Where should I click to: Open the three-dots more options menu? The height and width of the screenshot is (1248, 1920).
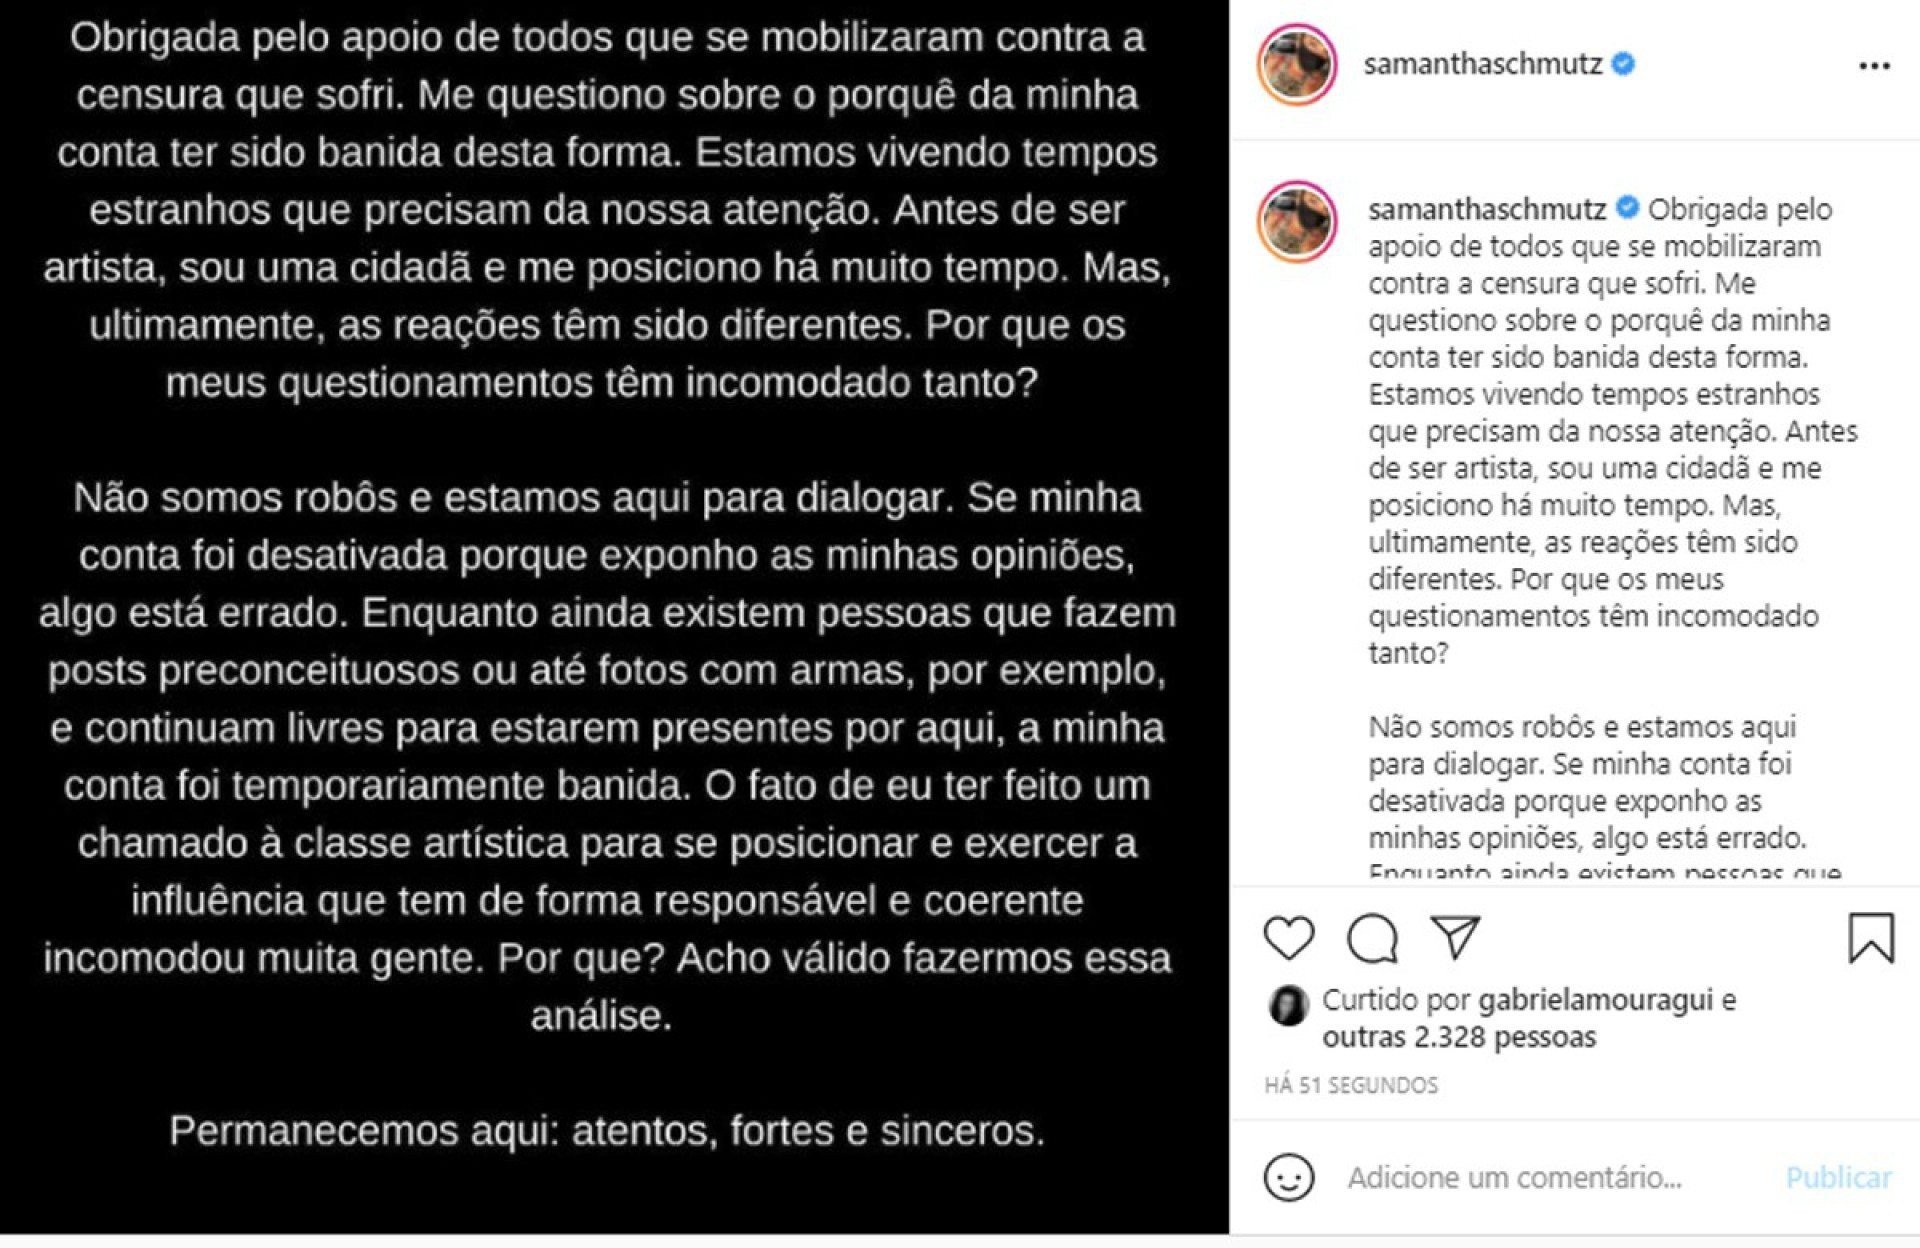click(1874, 66)
